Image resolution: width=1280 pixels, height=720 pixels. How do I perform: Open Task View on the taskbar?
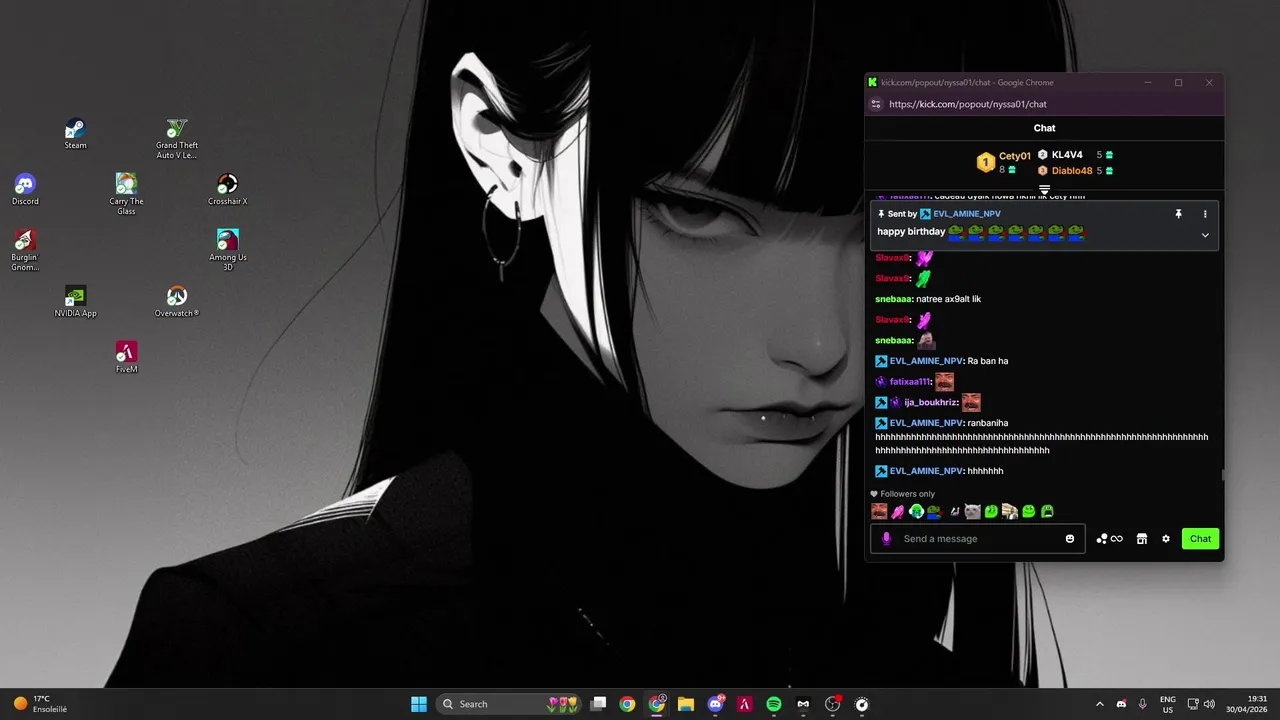tap(598, 704)
